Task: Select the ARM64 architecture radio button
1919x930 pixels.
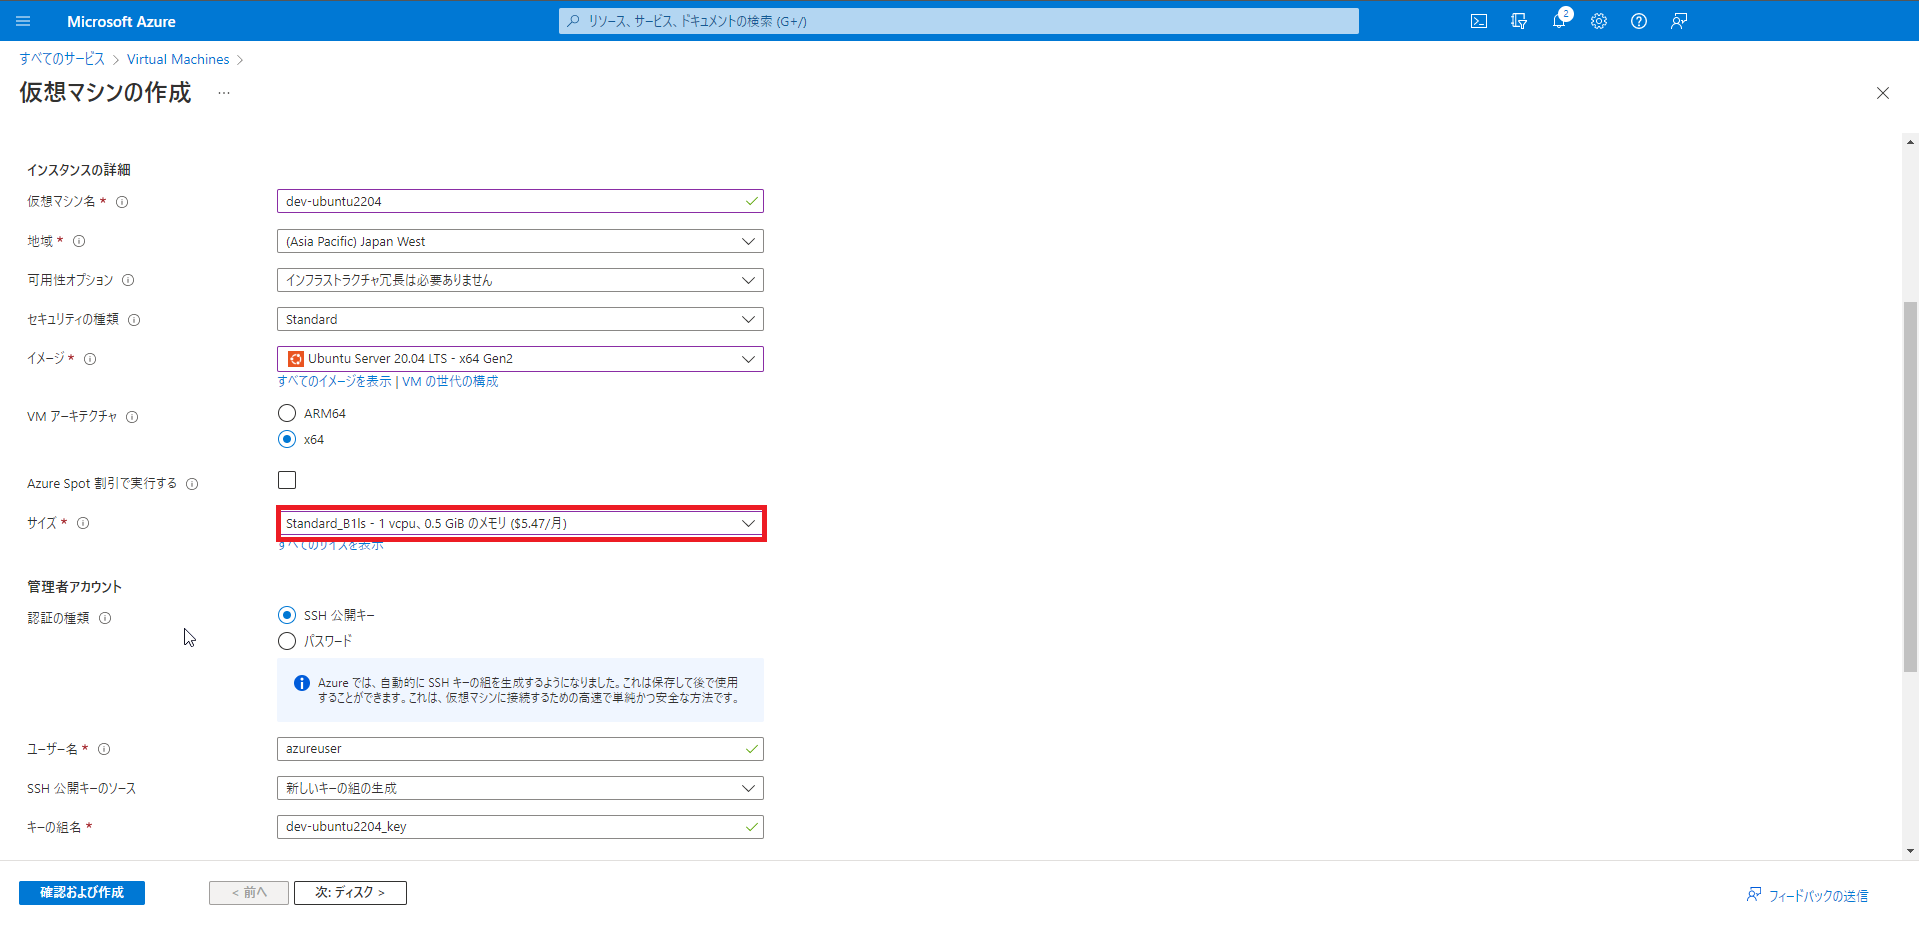Action: point(287,413)
